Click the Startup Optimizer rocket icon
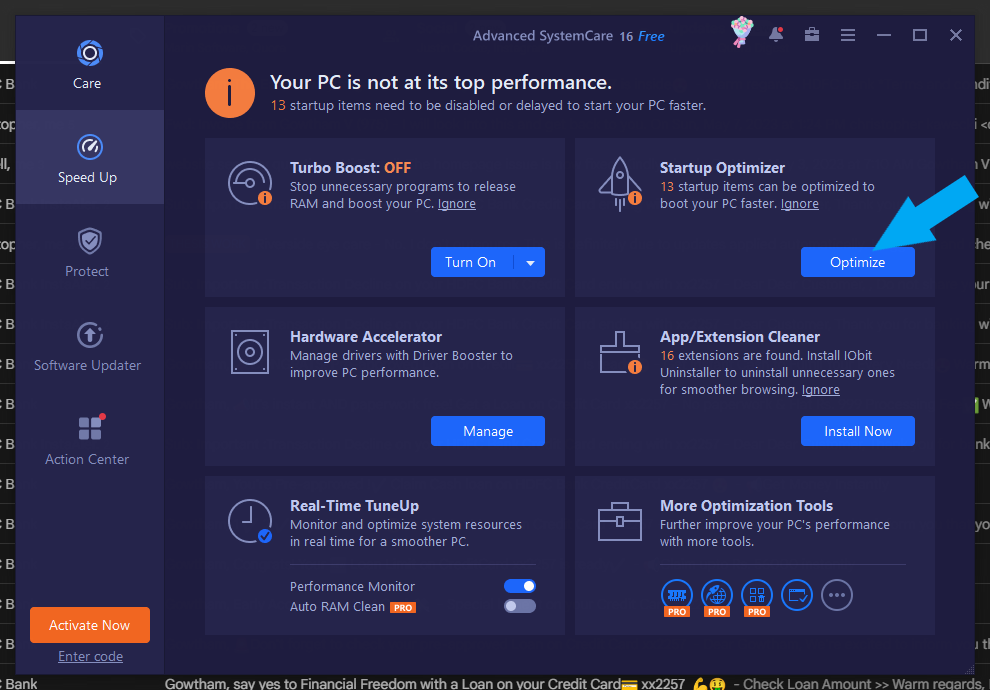 click(620, 184)
